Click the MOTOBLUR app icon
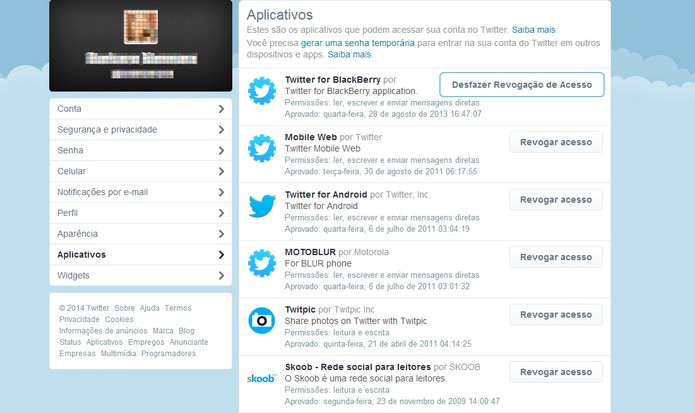Screen dimensions: 695x413 tap(262, 263)
